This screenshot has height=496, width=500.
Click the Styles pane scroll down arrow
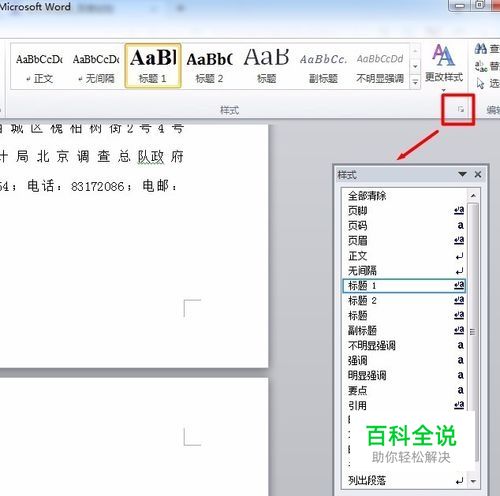pyautogui.click(x=473, y=481)
